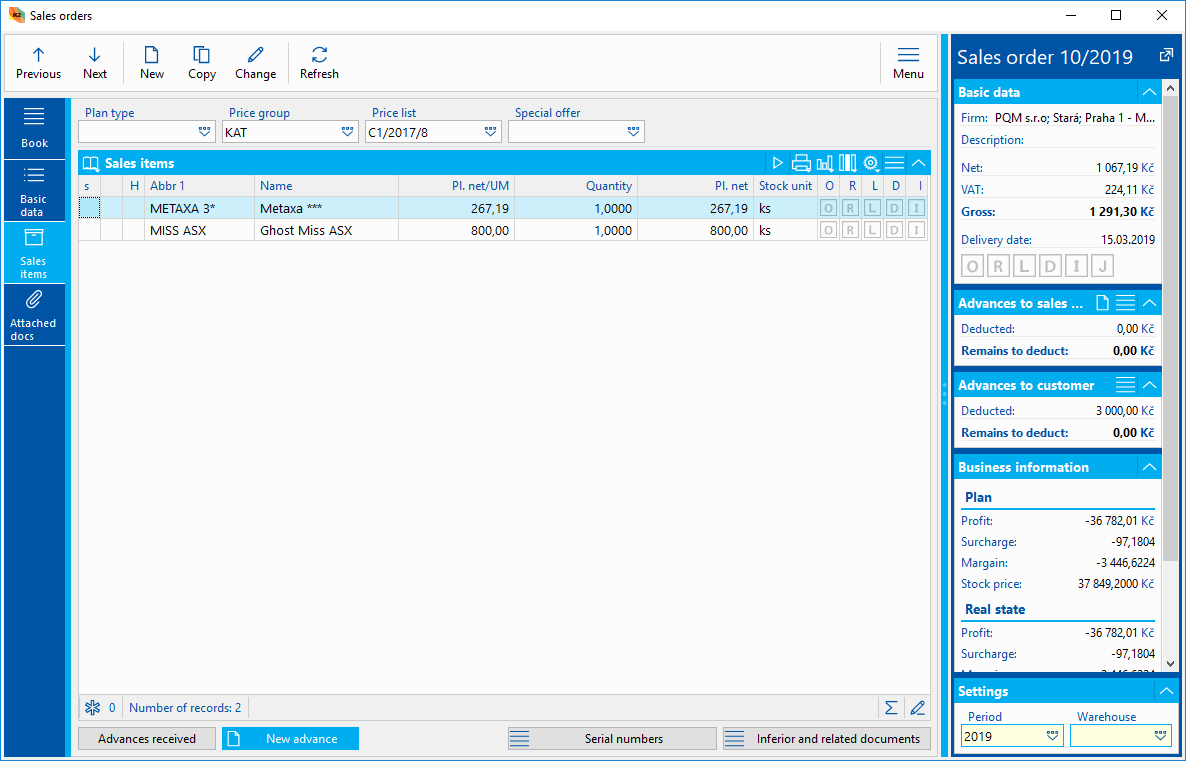Collapse the Settings panel
Screen dimensions: 1186x761
click(x=1166, y=691)
